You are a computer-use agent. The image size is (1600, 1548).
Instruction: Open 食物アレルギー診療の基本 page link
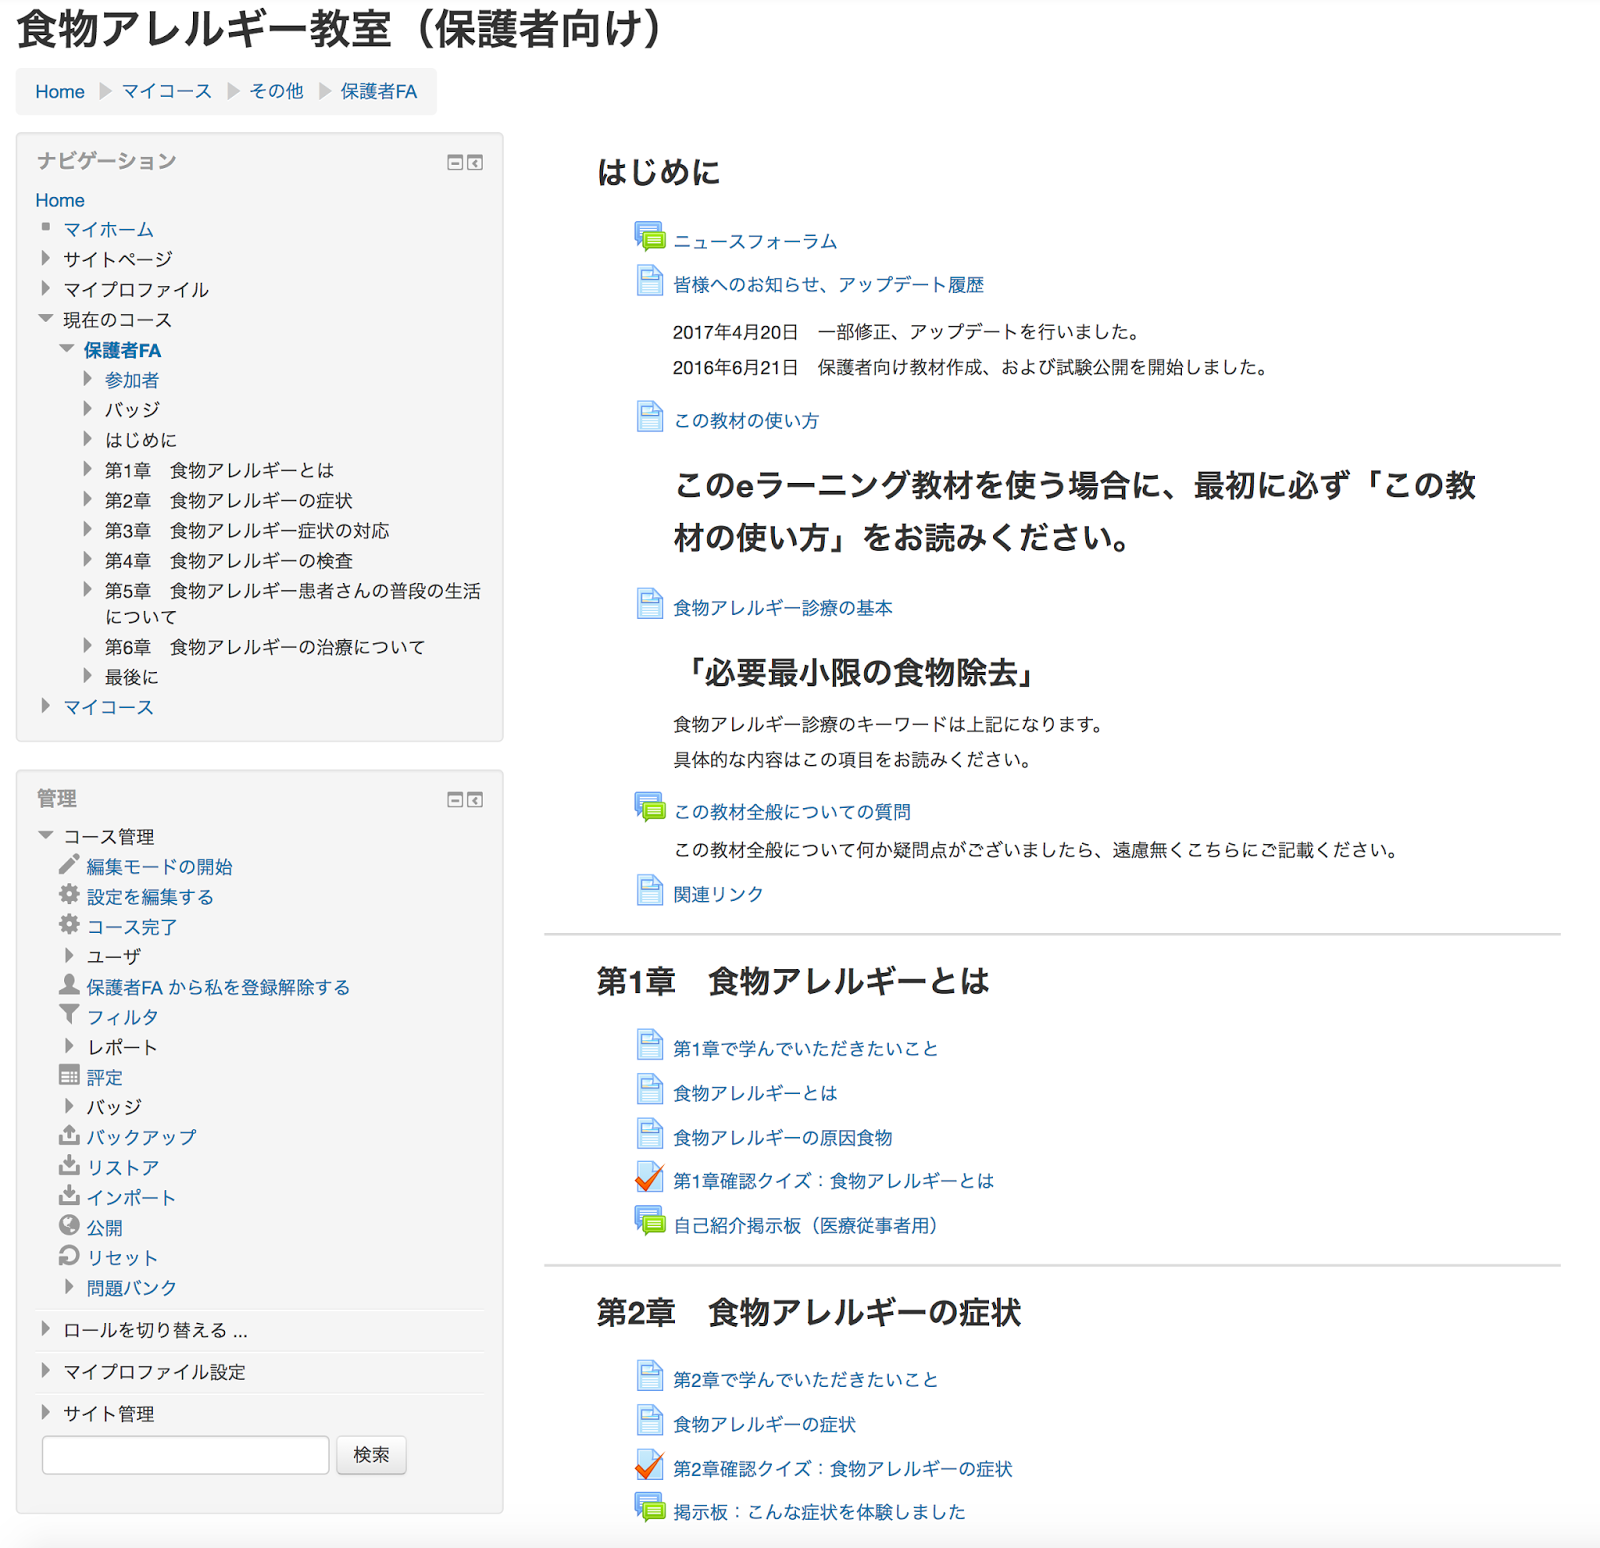pyautogui.click(x=783, y=608)
